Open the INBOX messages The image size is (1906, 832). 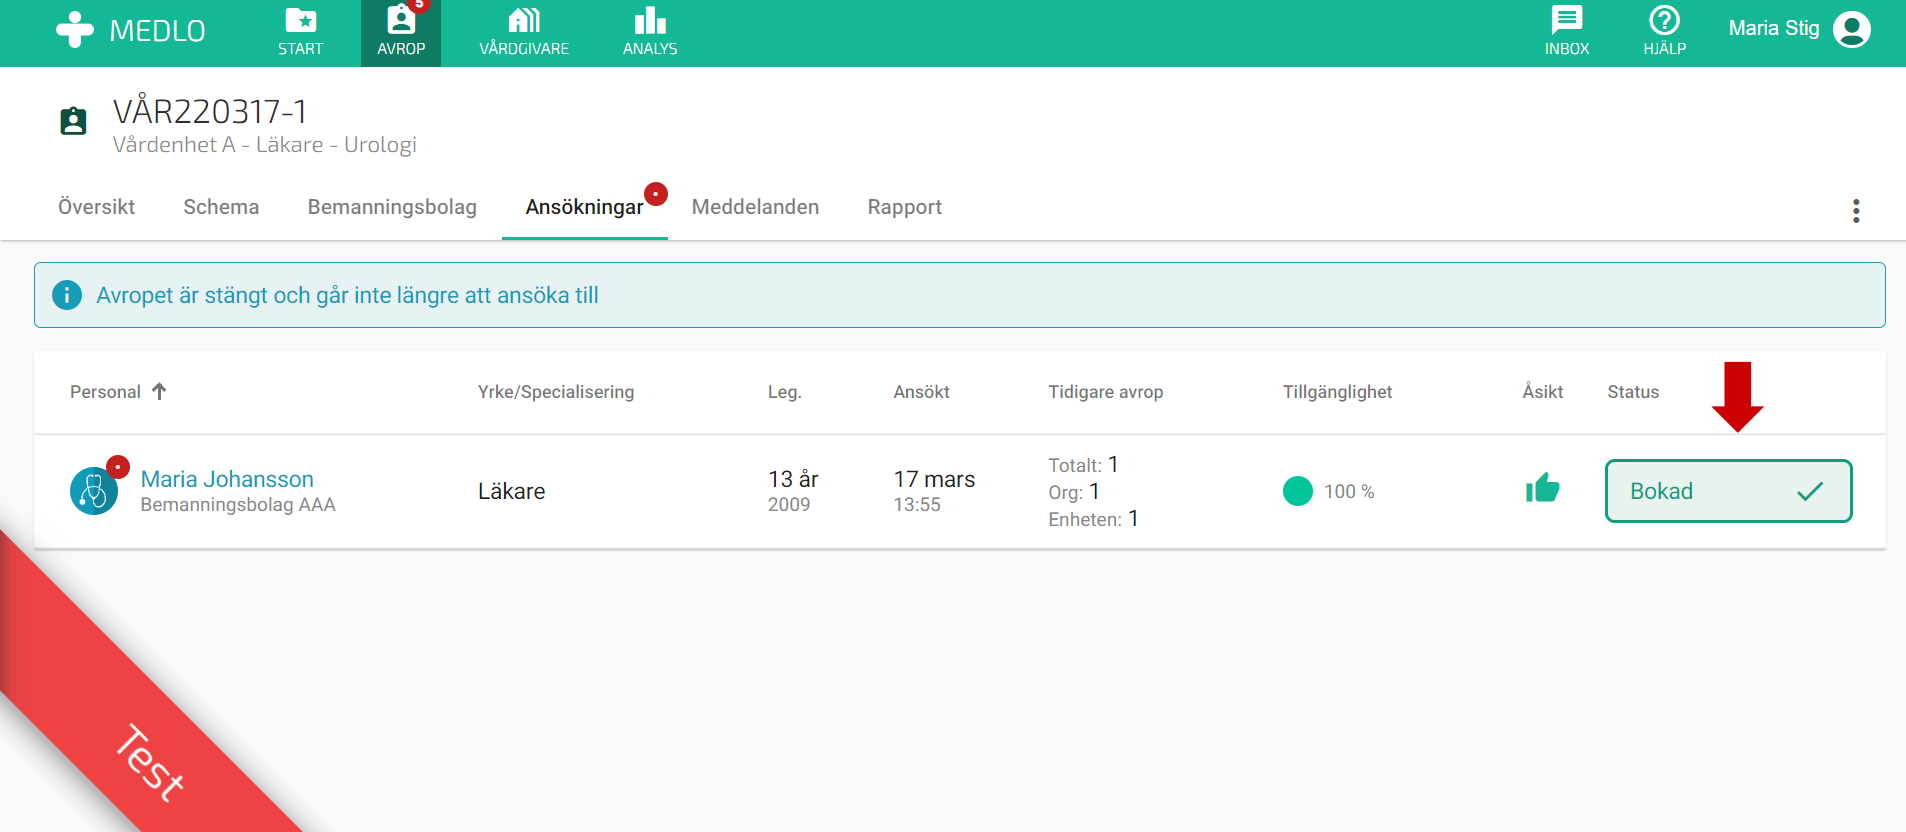1567,33
